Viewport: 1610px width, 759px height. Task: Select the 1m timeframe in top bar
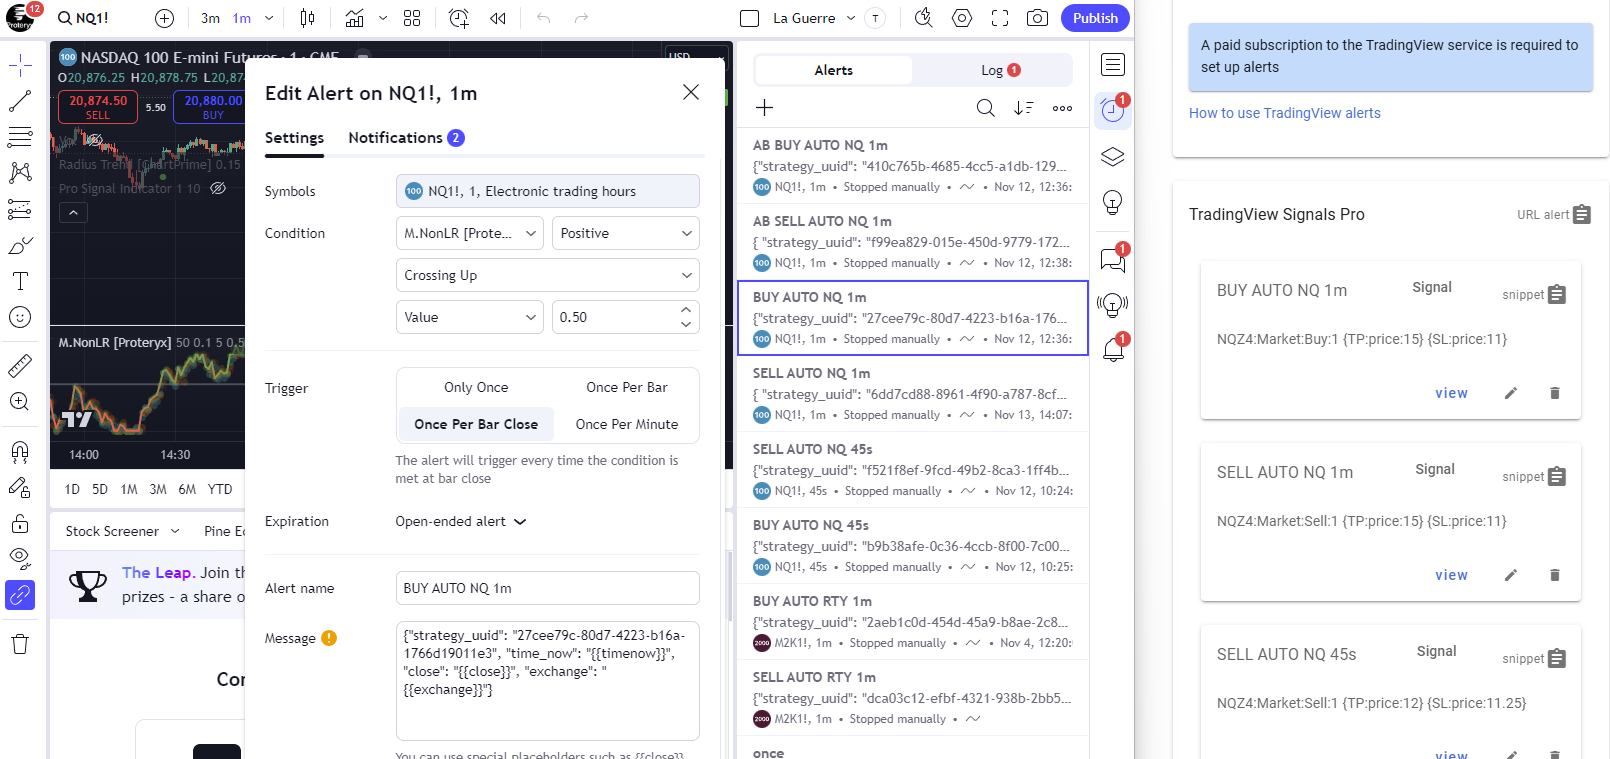pyautogui.click(x=241, y=18)
